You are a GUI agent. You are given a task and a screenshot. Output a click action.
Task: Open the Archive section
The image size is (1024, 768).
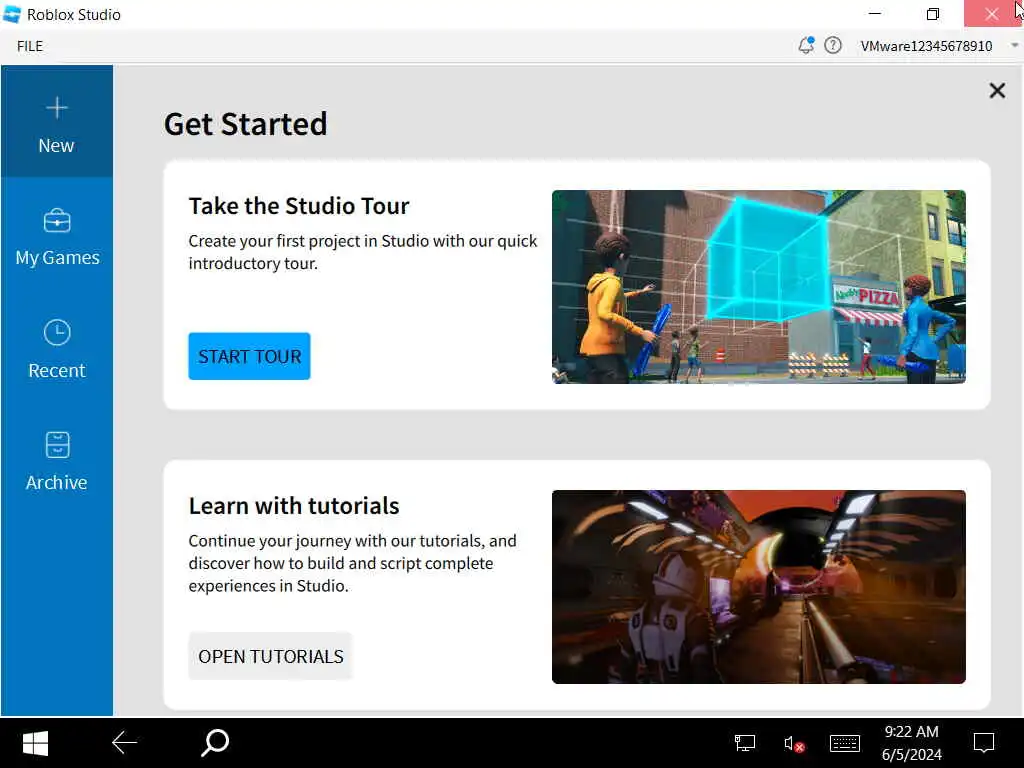click(x=57, y=462)
